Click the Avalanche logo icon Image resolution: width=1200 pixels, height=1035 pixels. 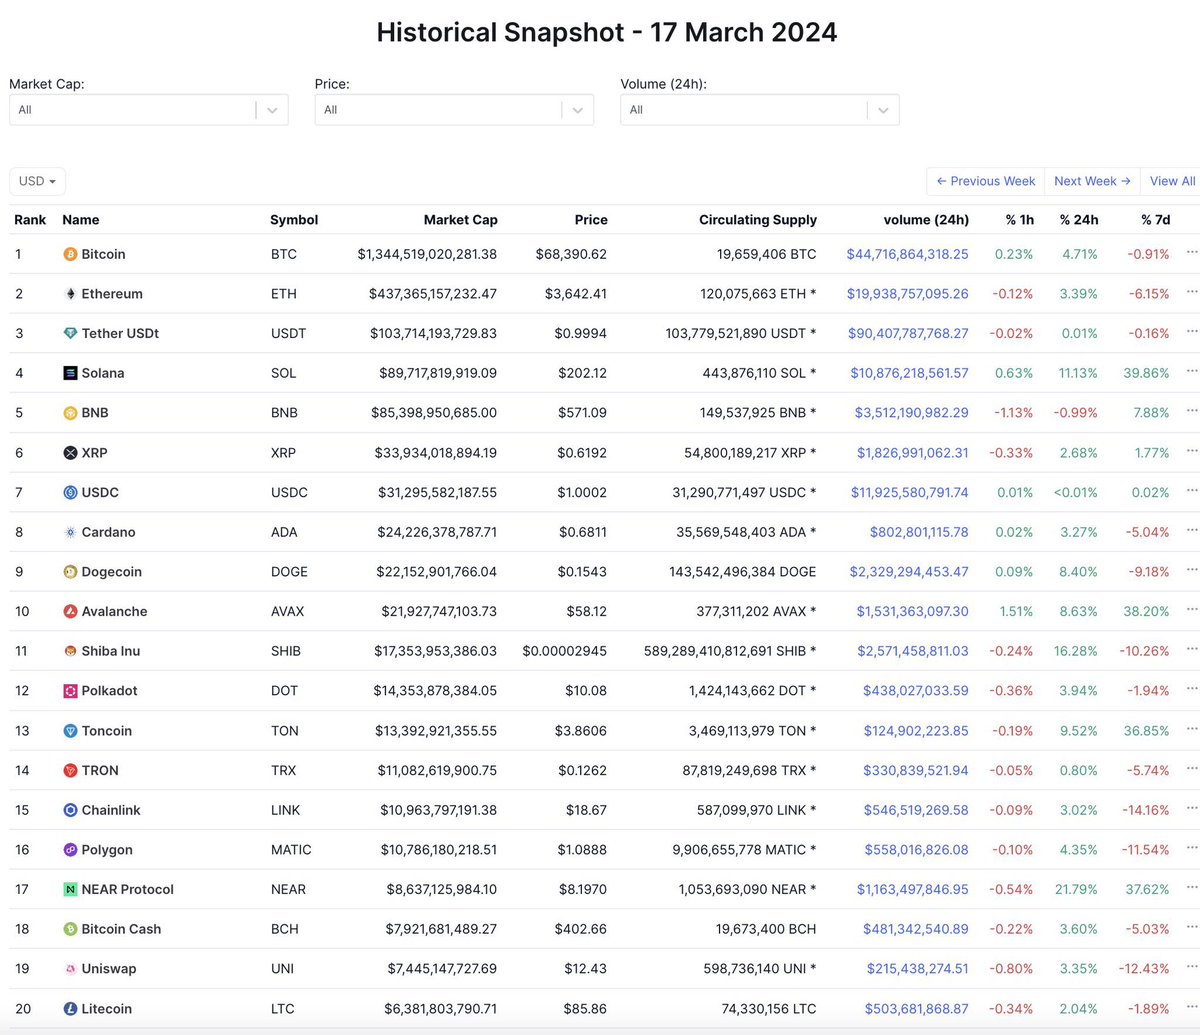tap(70, 611)
